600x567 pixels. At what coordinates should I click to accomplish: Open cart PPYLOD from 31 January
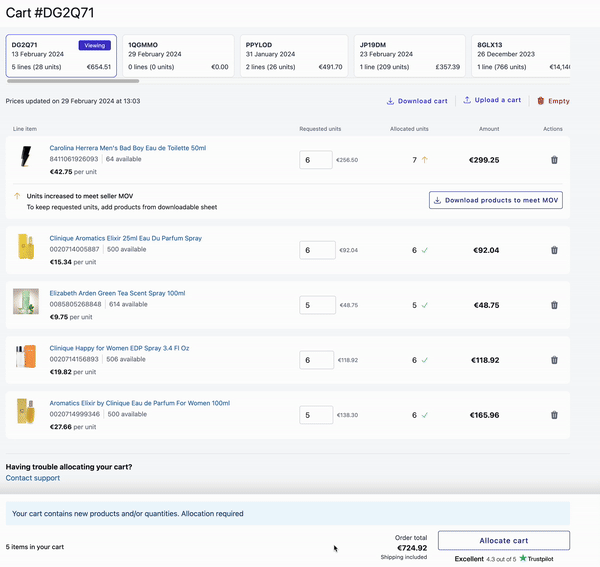294,56
